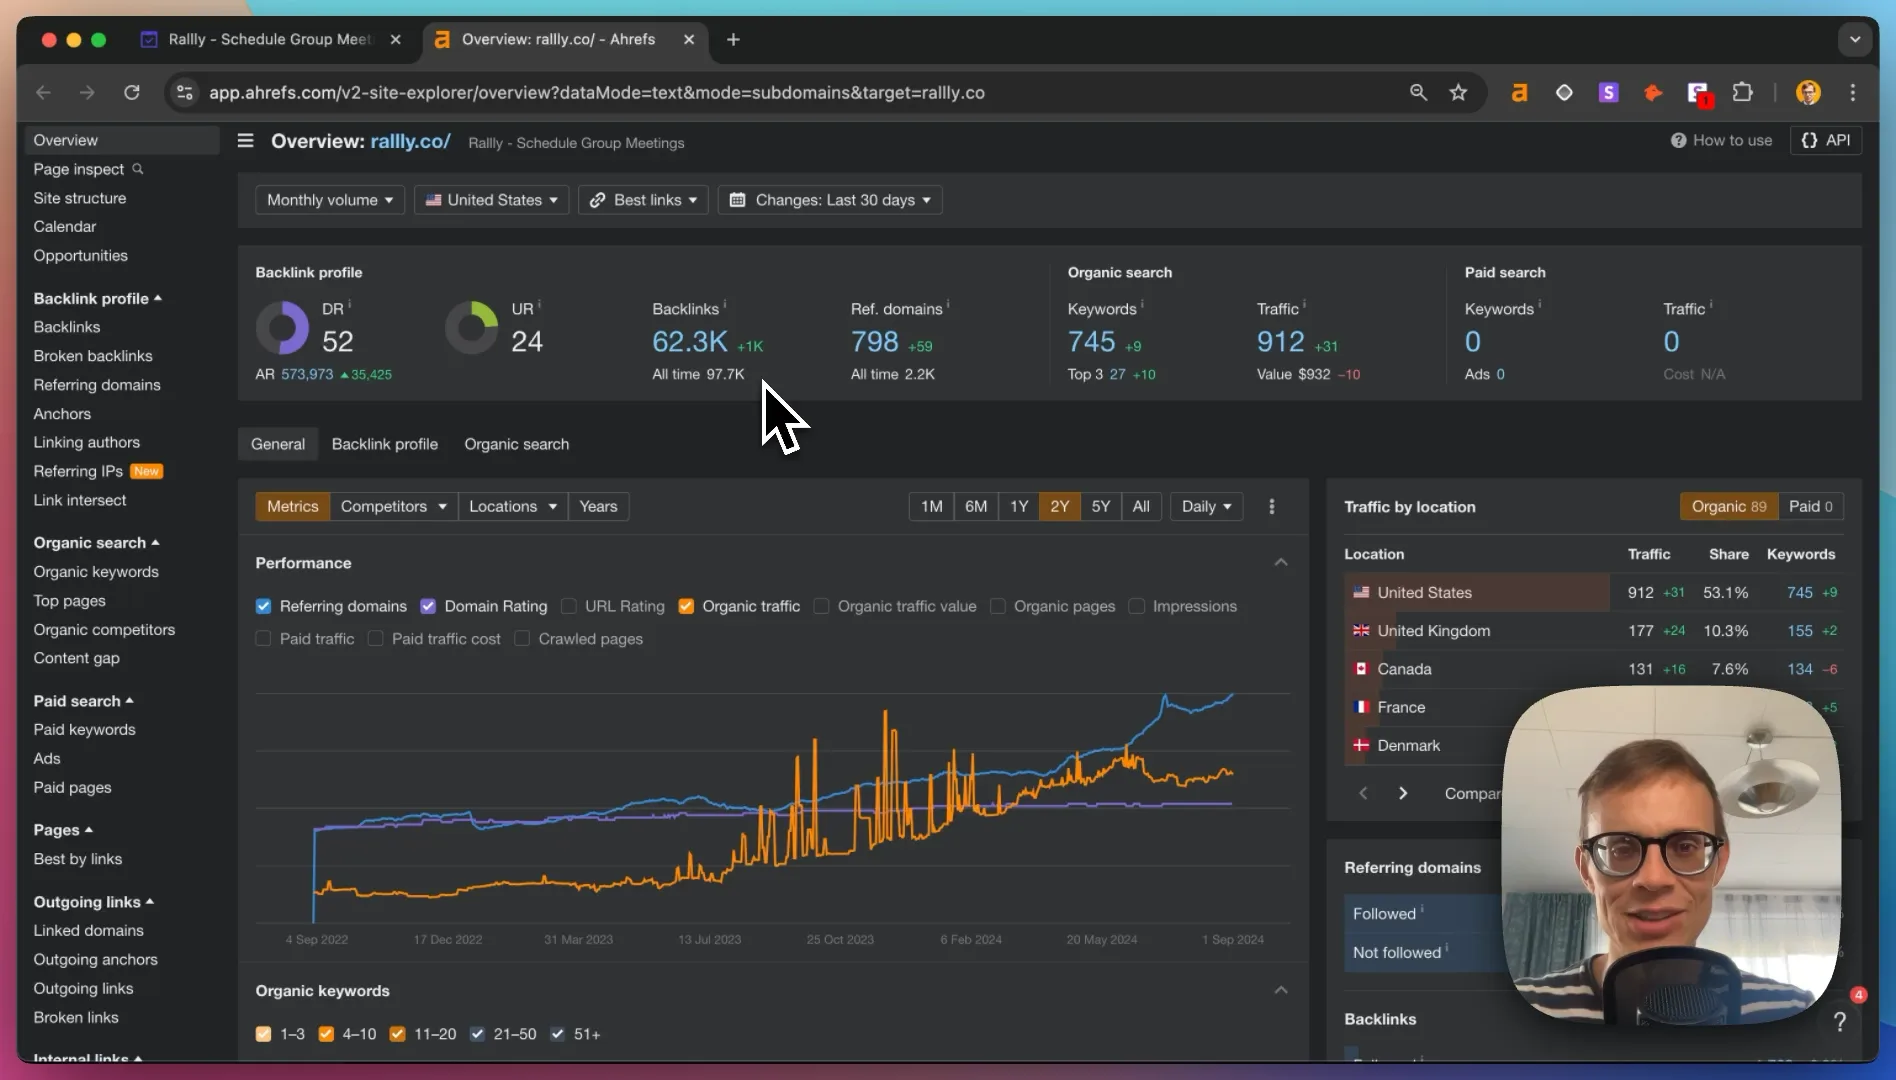The width and height of the screenshot is (1896, 1080).
Task: Select the 1Y time range button
Action: pos(1018,507)
